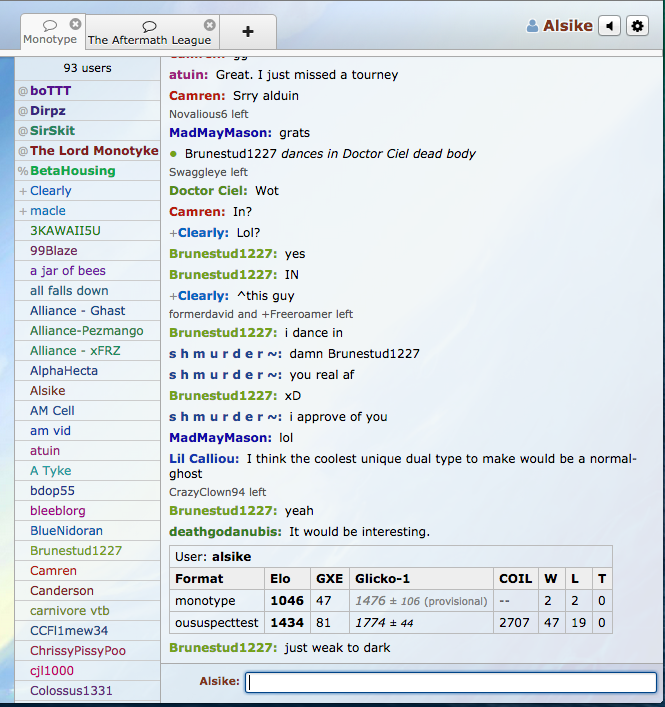The height and width of the screenshot is (707, 665).
Task: Click the COIL value 2707
Action: pyautogui.click(x=514, y=623)
